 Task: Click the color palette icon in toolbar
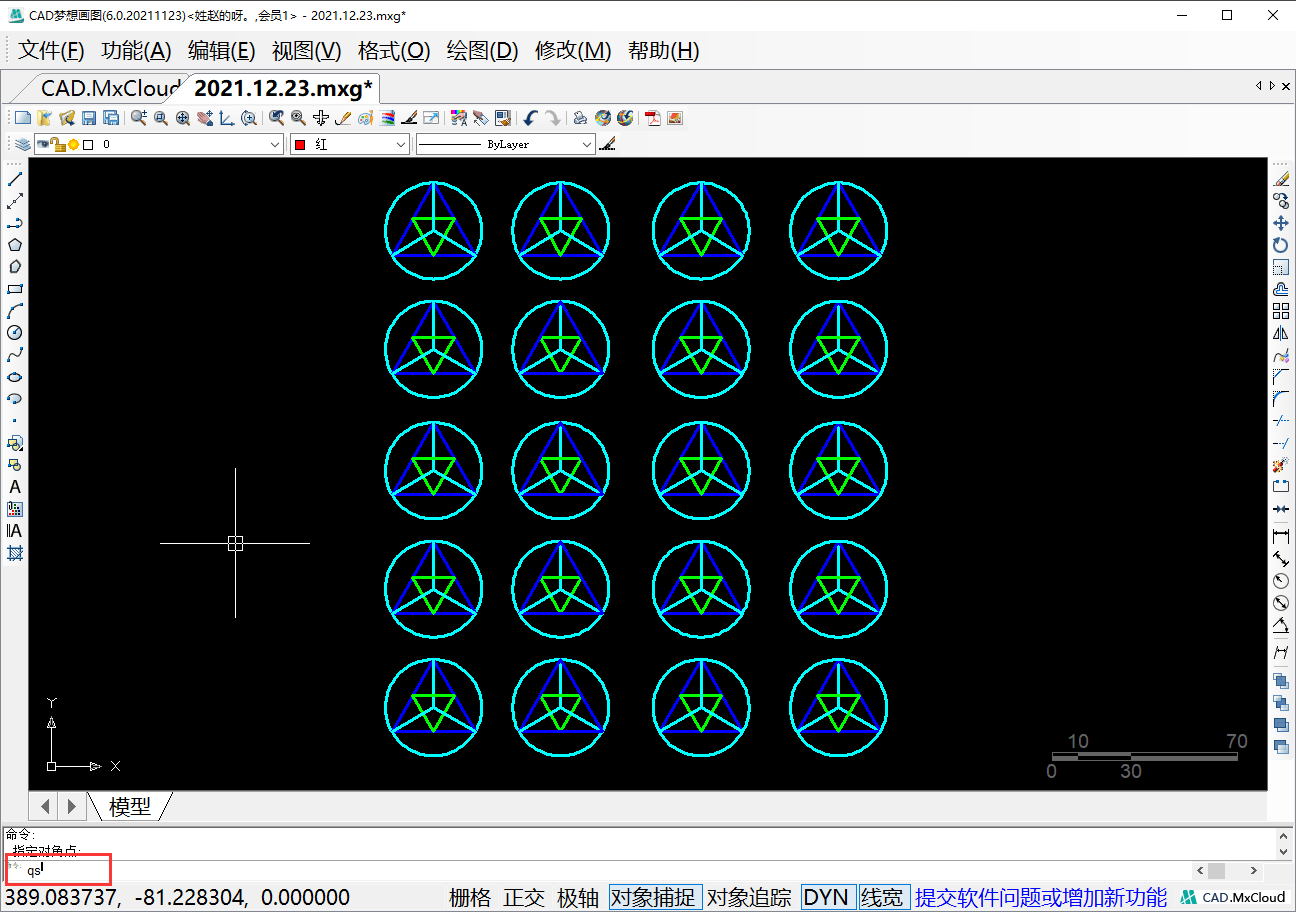[365, 118]
